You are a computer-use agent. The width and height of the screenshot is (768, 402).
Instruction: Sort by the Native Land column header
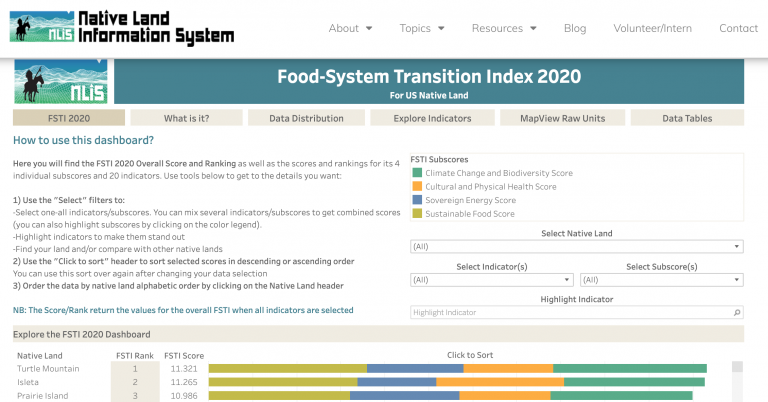pos(40,355)
